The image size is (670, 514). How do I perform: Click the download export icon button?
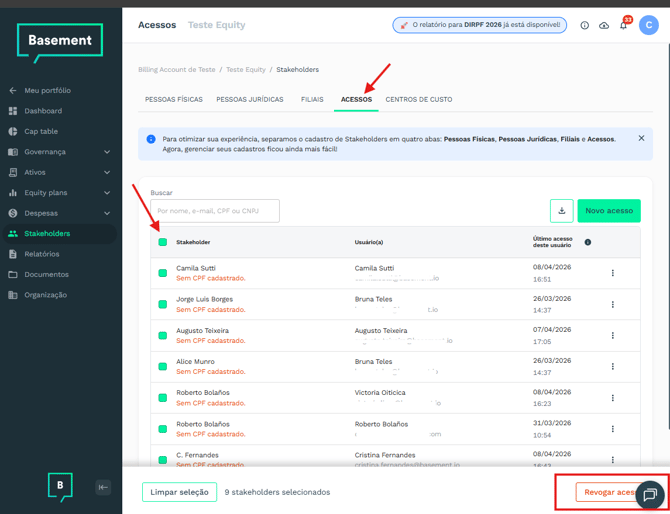coord(561,210)
